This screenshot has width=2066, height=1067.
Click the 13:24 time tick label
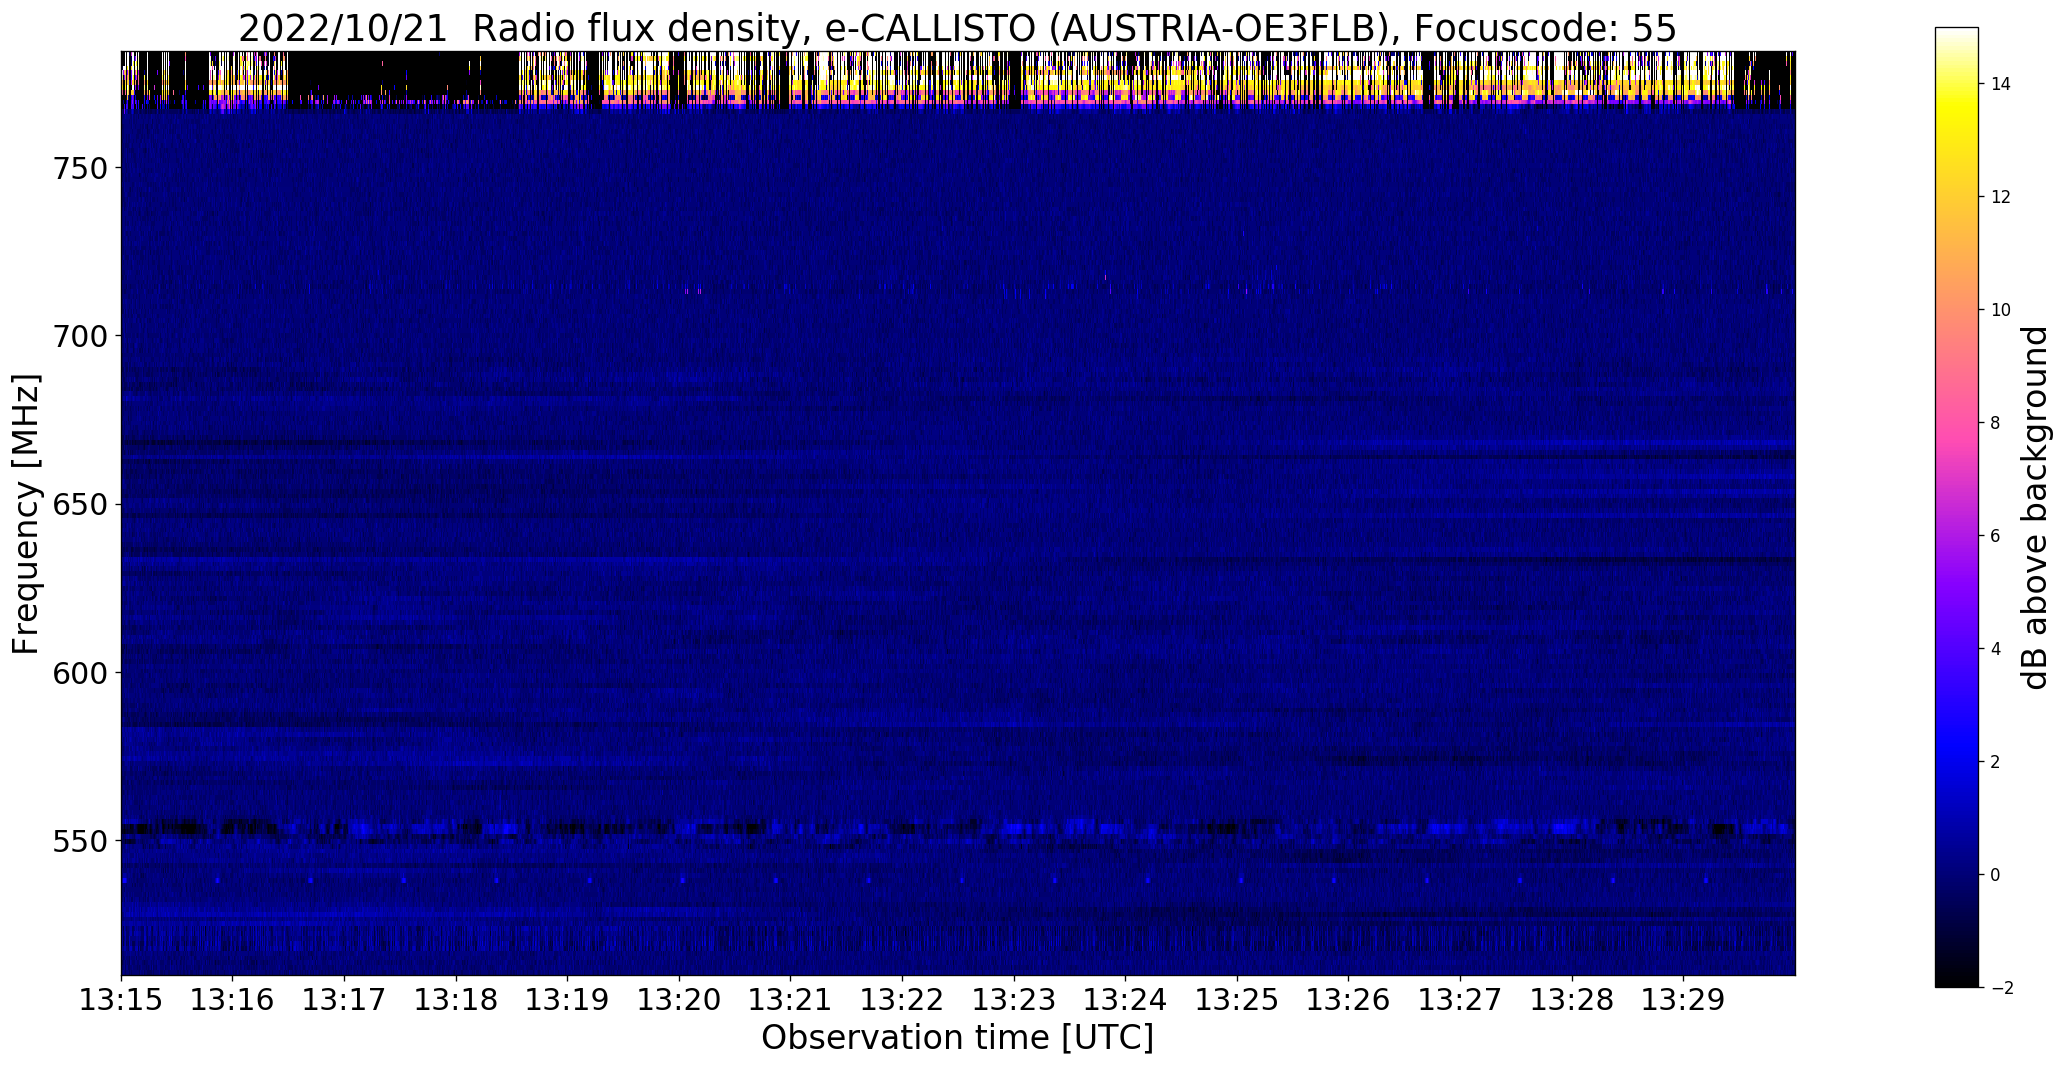click(x=1126, y=1000)
